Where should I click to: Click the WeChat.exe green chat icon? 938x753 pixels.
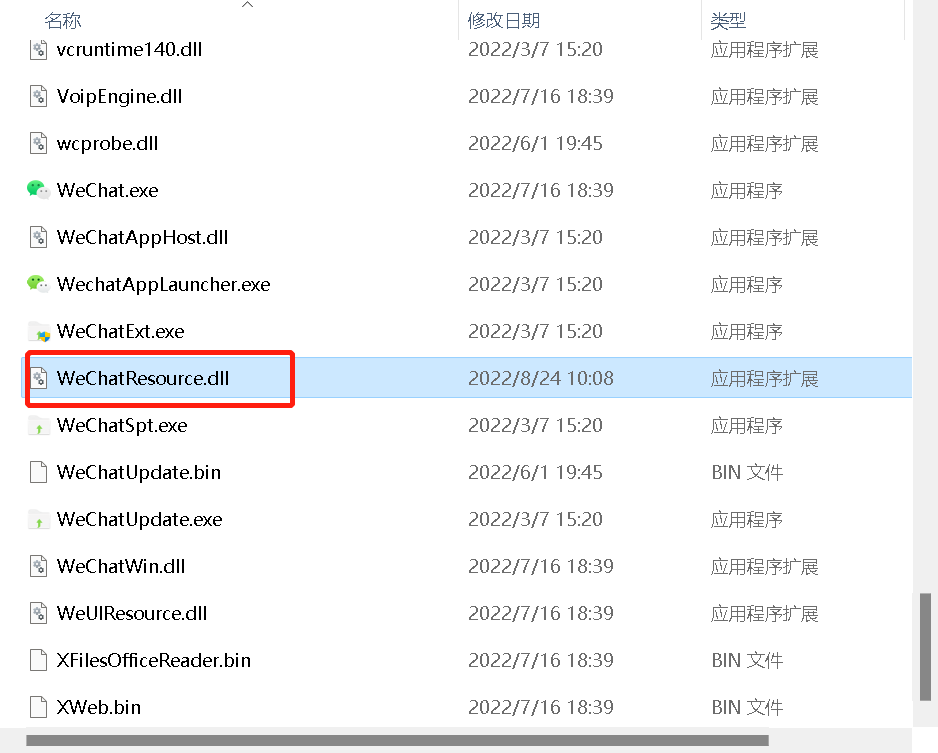pyautogui.click(x=38, y=190)
